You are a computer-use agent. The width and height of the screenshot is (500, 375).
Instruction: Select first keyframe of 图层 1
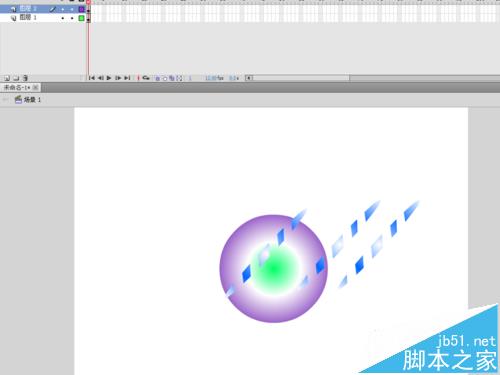tap(89, 18)
